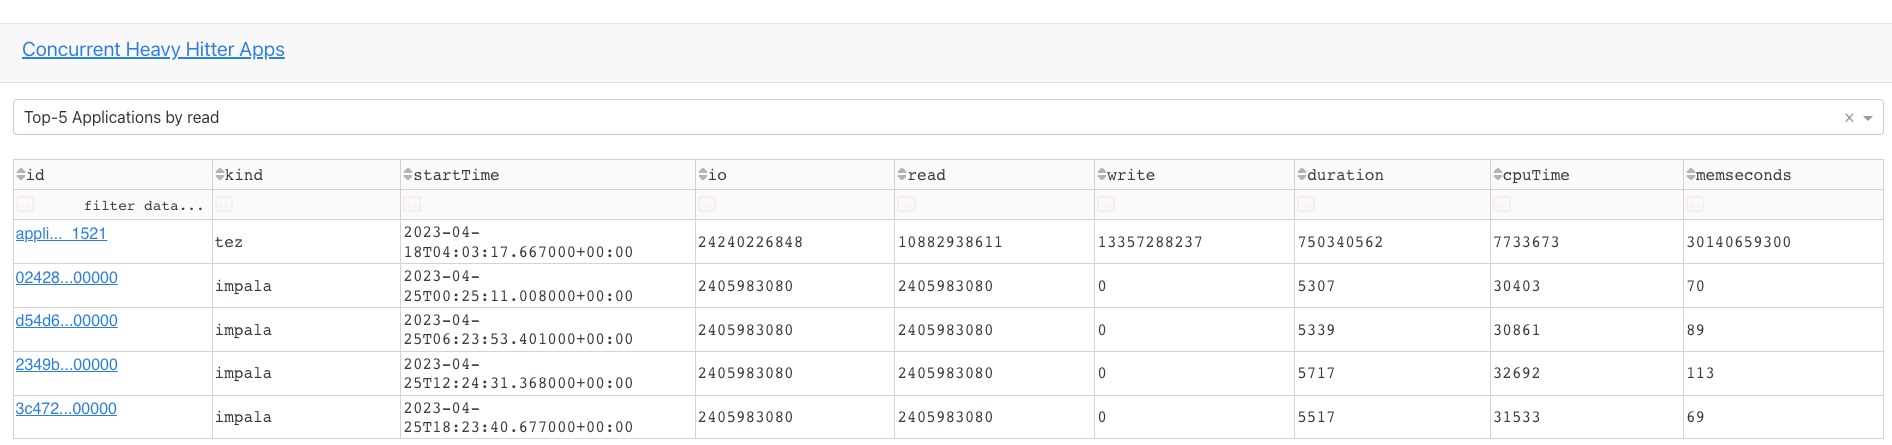This screenshot has height=445, width=1892.
Task: Click write column sort icon
Action: [1102, 175]
